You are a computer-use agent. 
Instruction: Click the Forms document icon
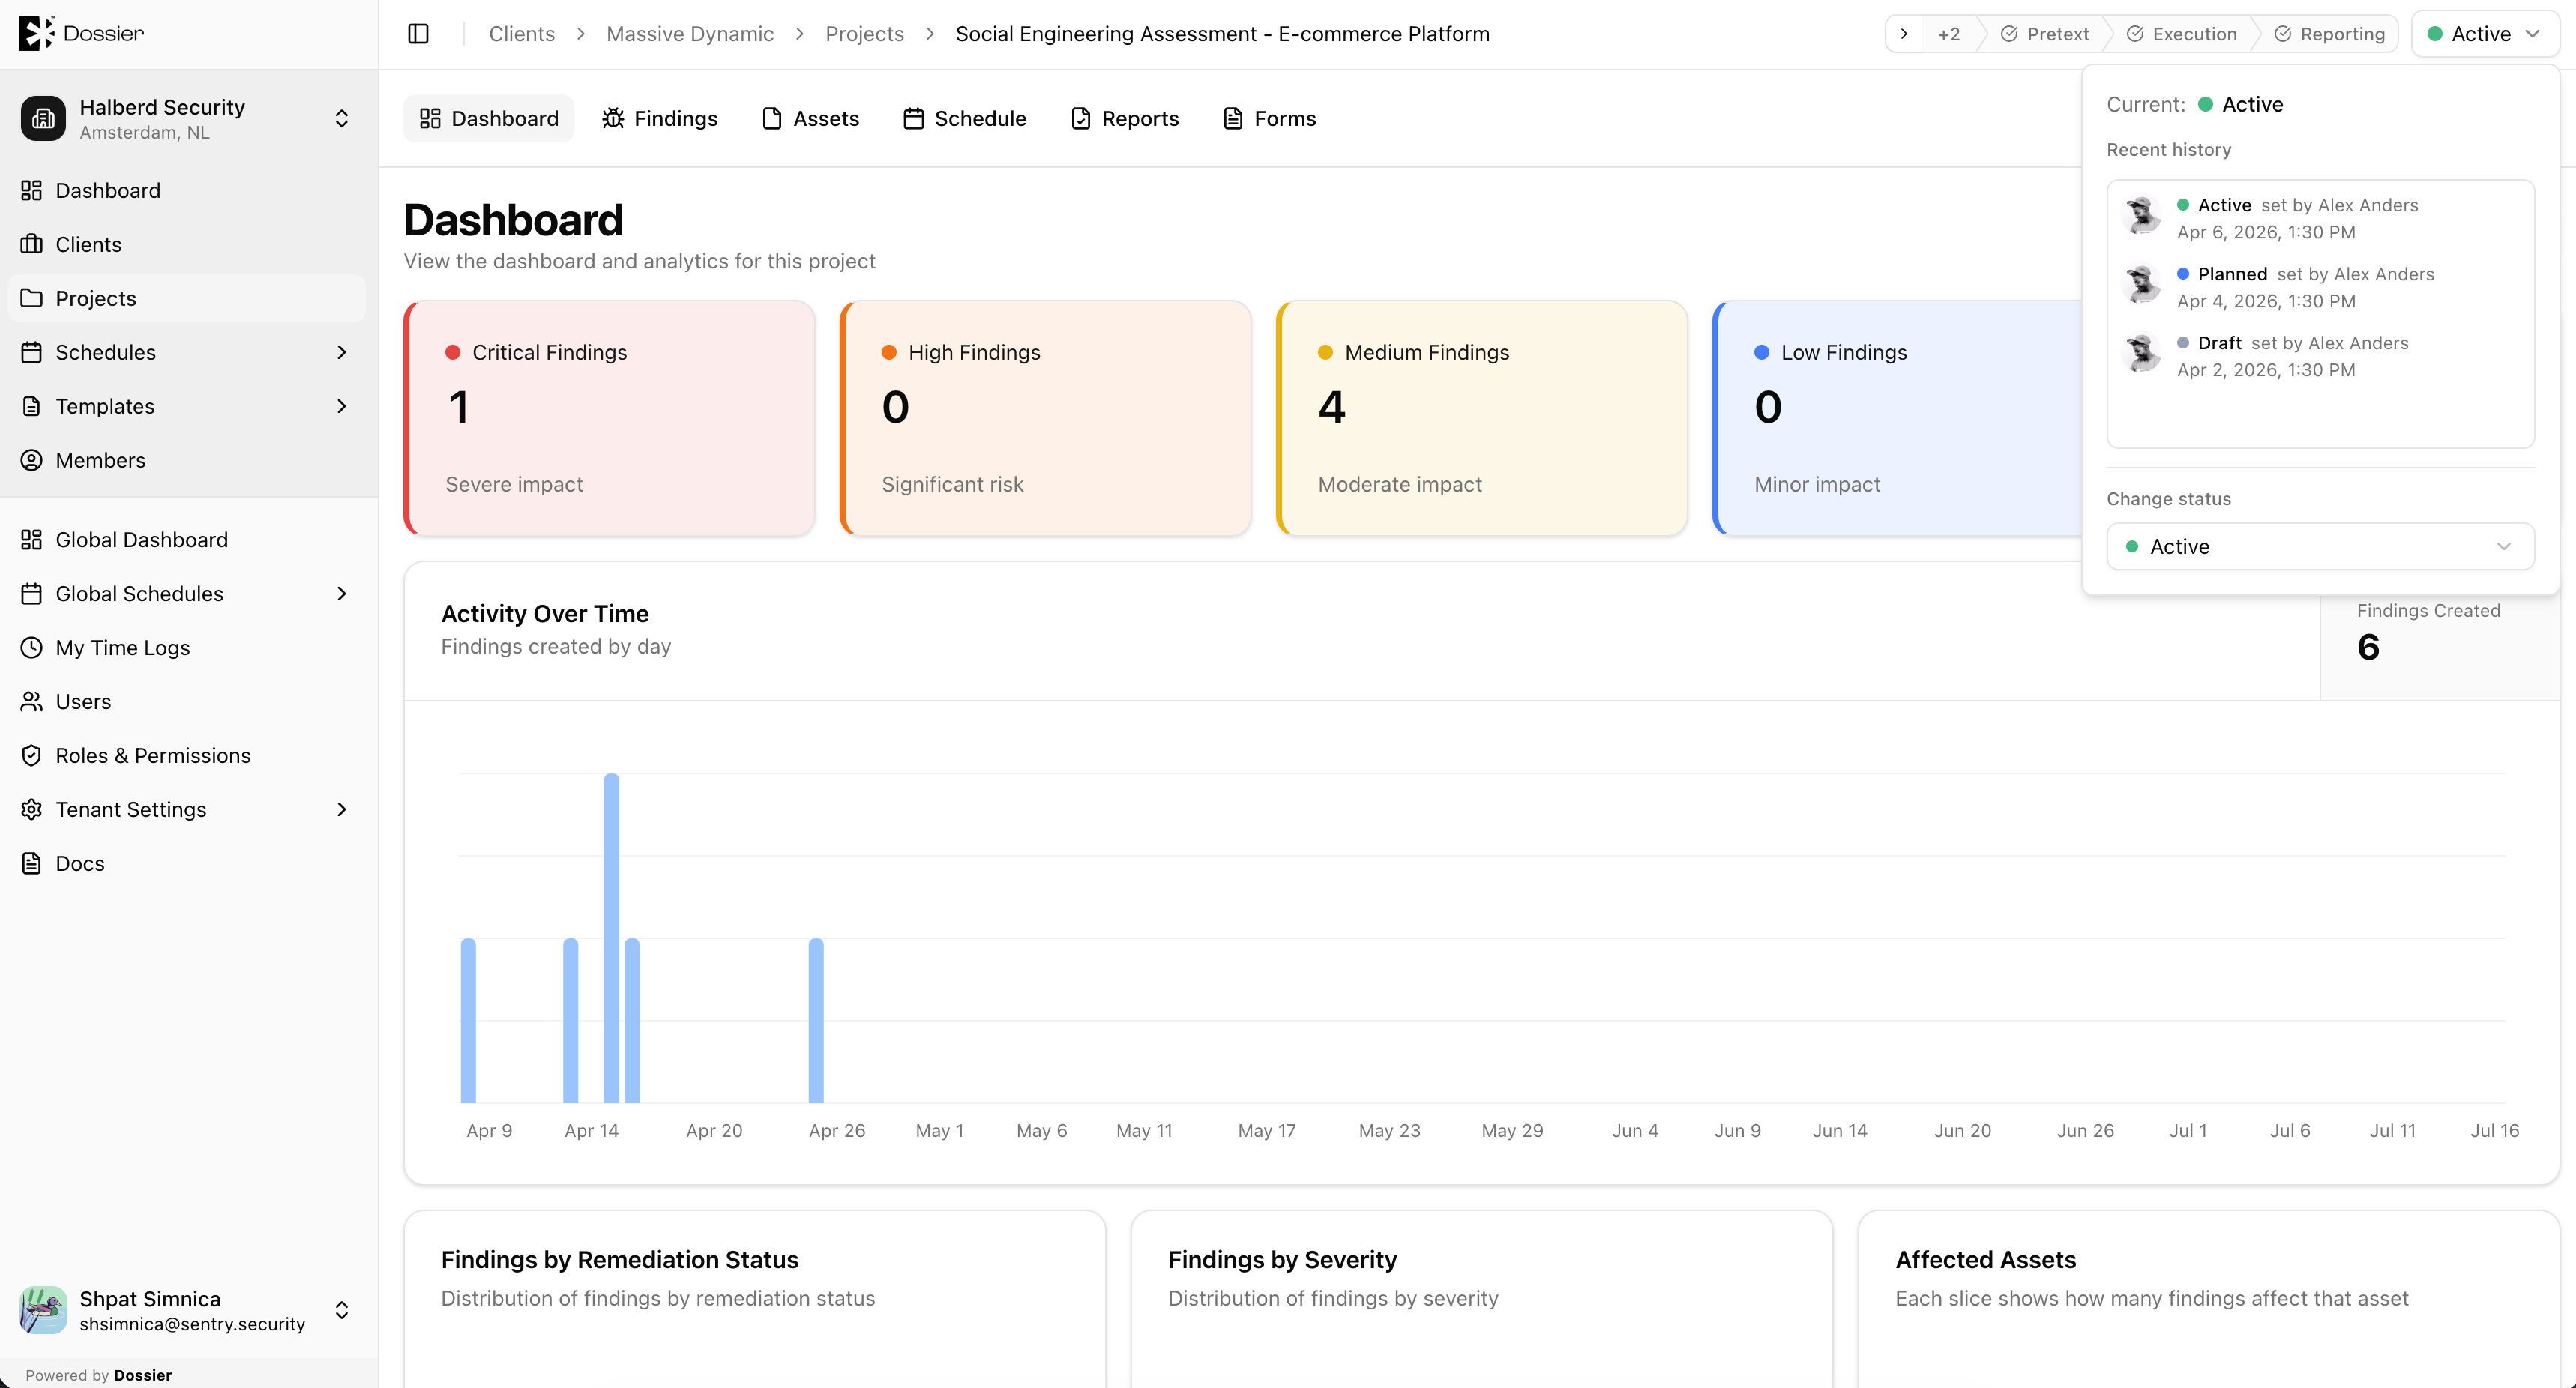(x=1233, y=118)
